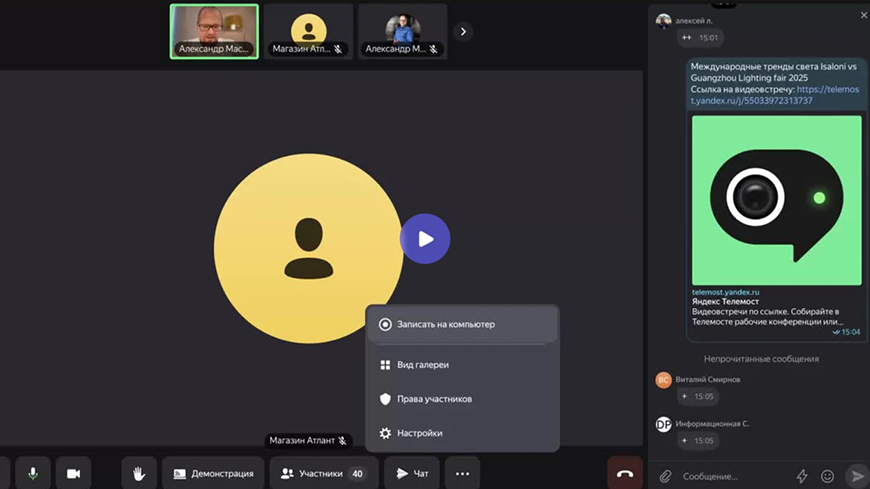The image size is (870, 489).
Task: Expand participant strip with right chevron
Action: point(462,32)
